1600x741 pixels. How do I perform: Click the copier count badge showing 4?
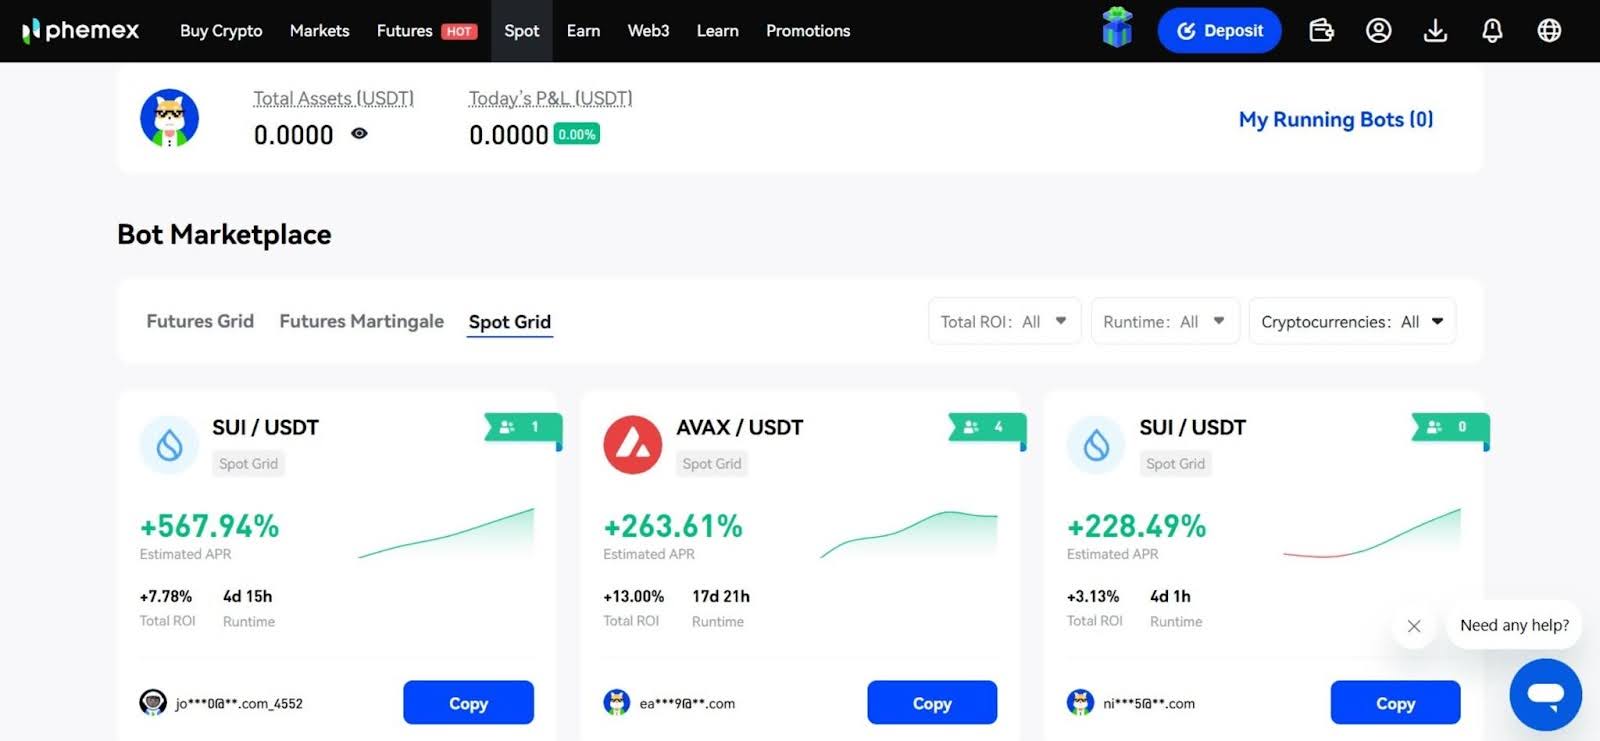[x=986, y=427]
